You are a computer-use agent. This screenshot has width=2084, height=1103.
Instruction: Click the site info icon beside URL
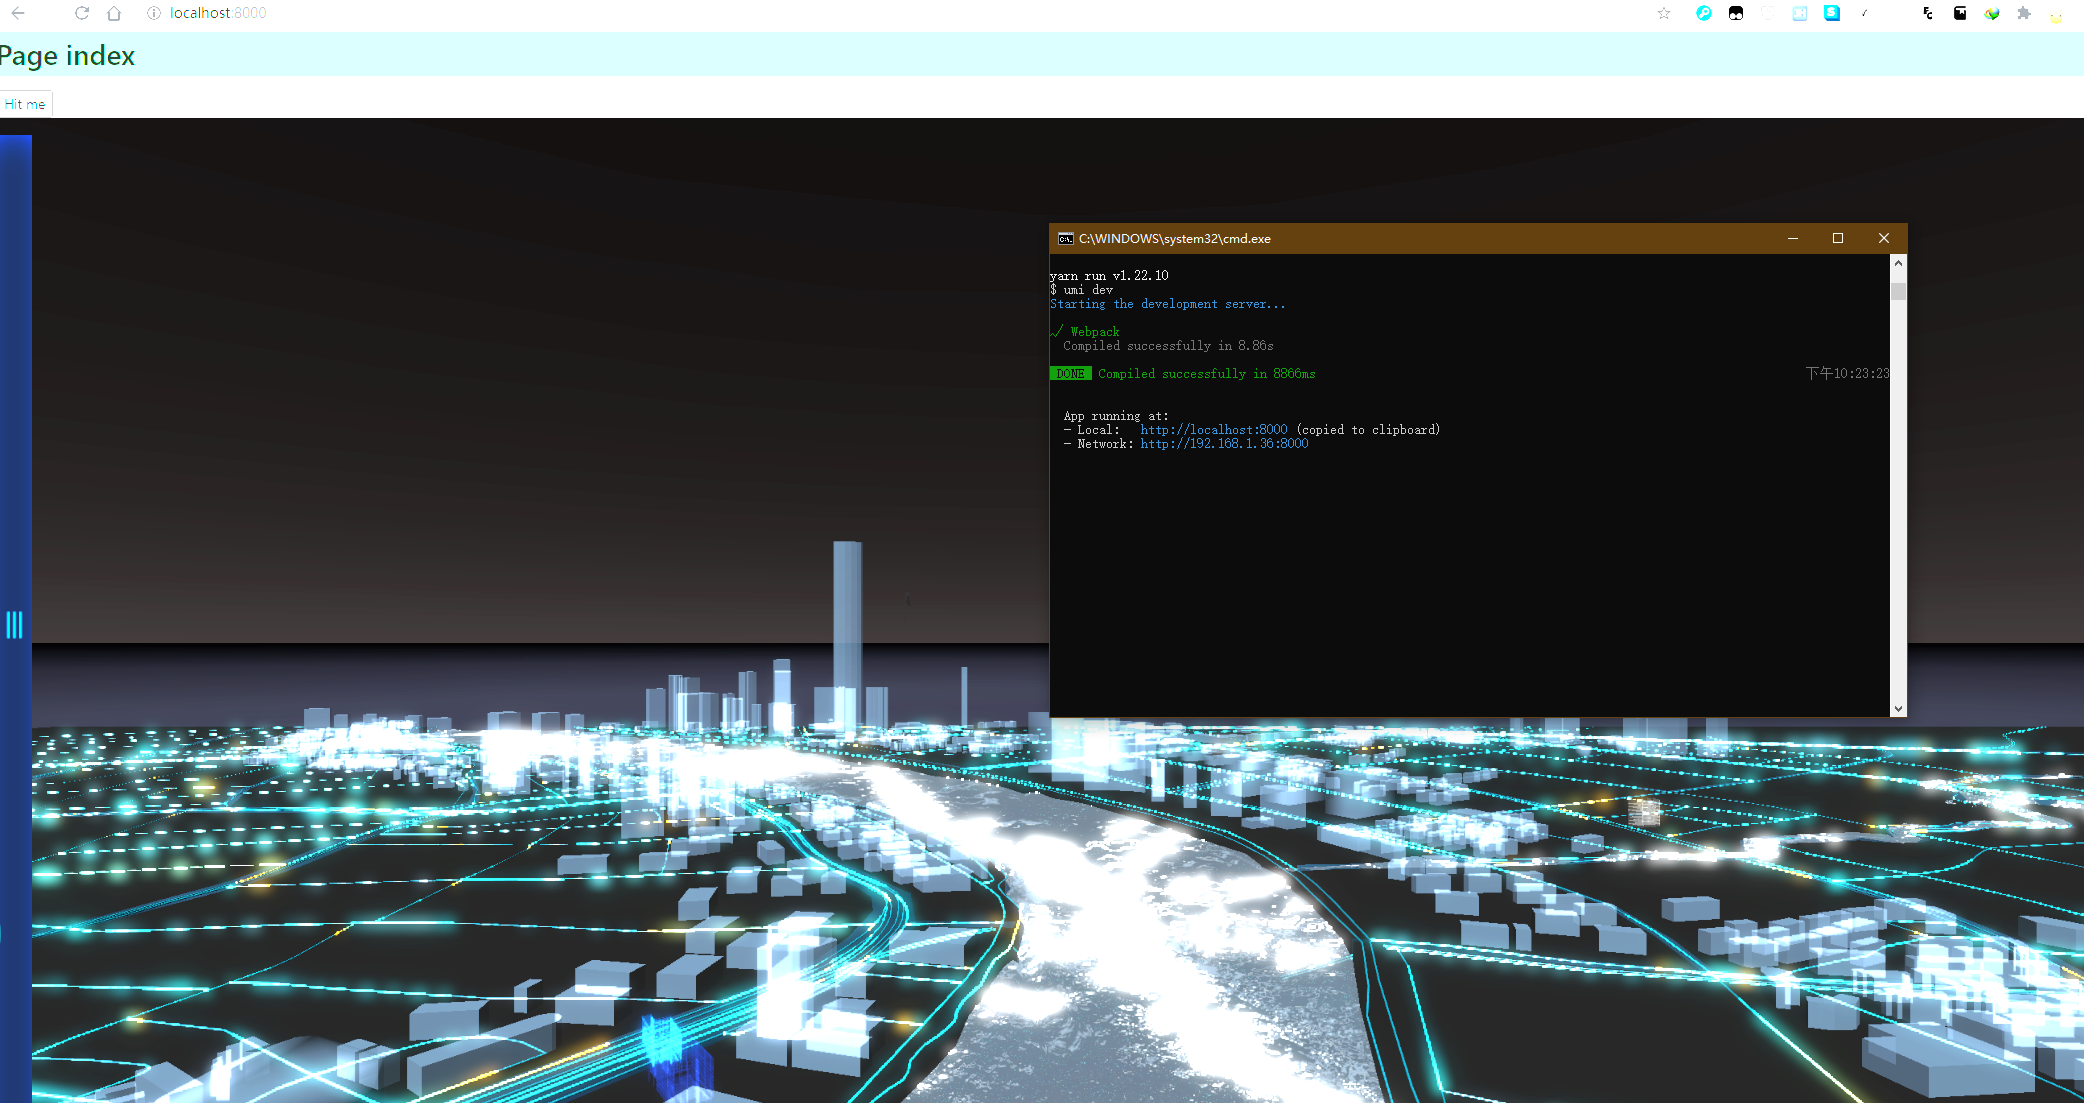[154, 13]
